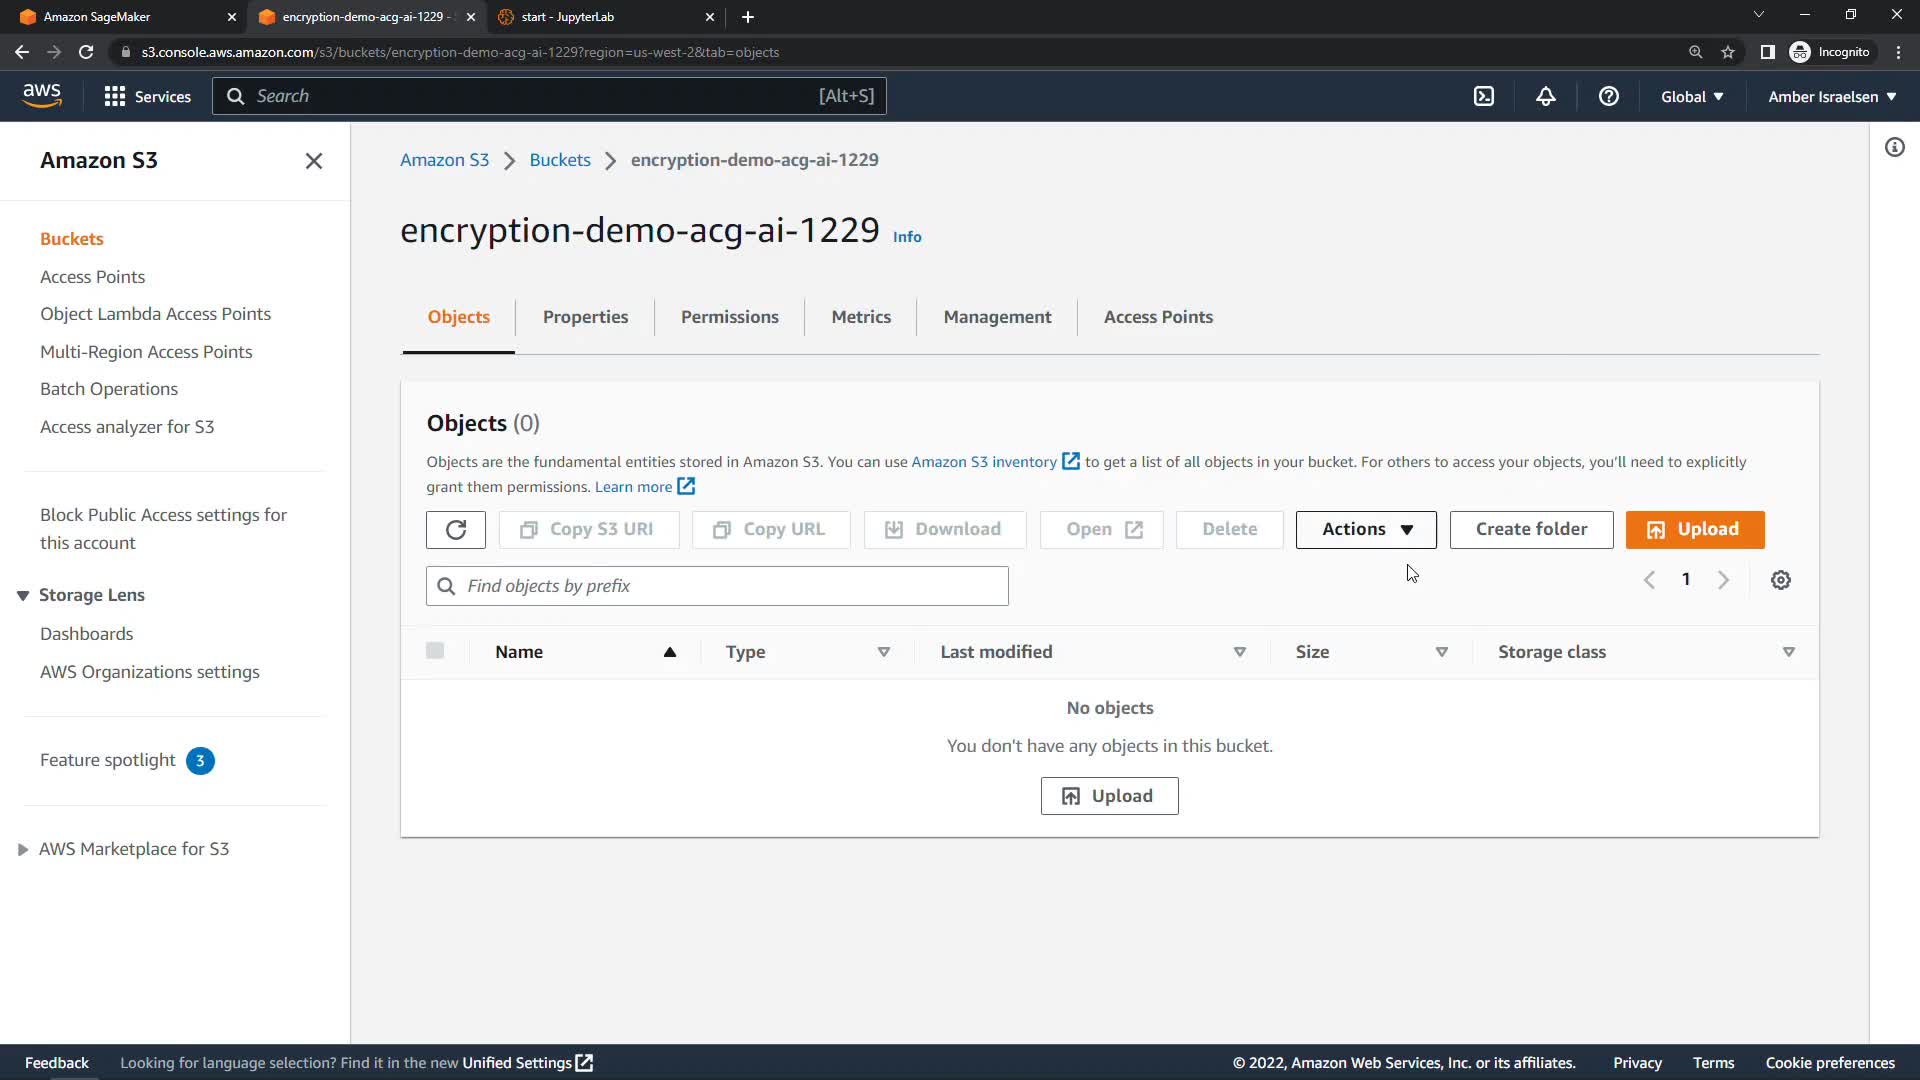Viewport: 1920px width, 1080px height.
Task: Collapse the Storage Lens section
Action: pyautogui.click(x=23, y=595)
